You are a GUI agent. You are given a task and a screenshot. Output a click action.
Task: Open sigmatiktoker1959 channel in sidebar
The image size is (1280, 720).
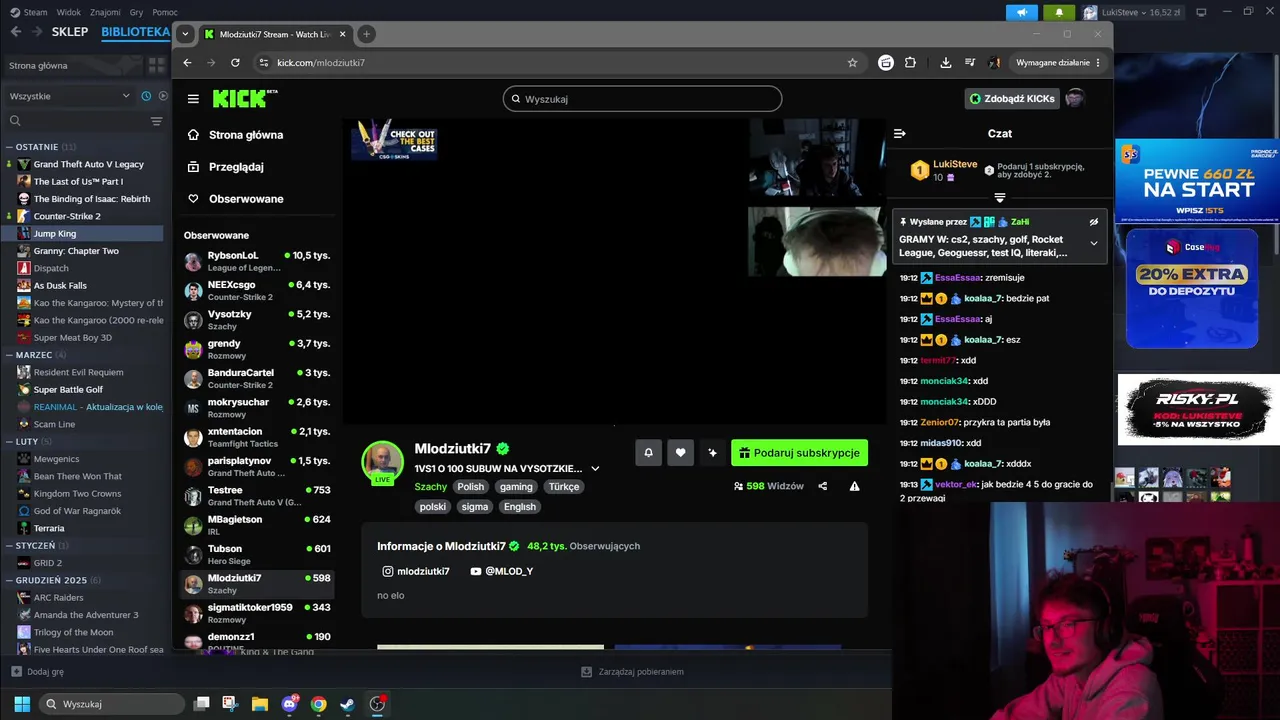(257, 613)
